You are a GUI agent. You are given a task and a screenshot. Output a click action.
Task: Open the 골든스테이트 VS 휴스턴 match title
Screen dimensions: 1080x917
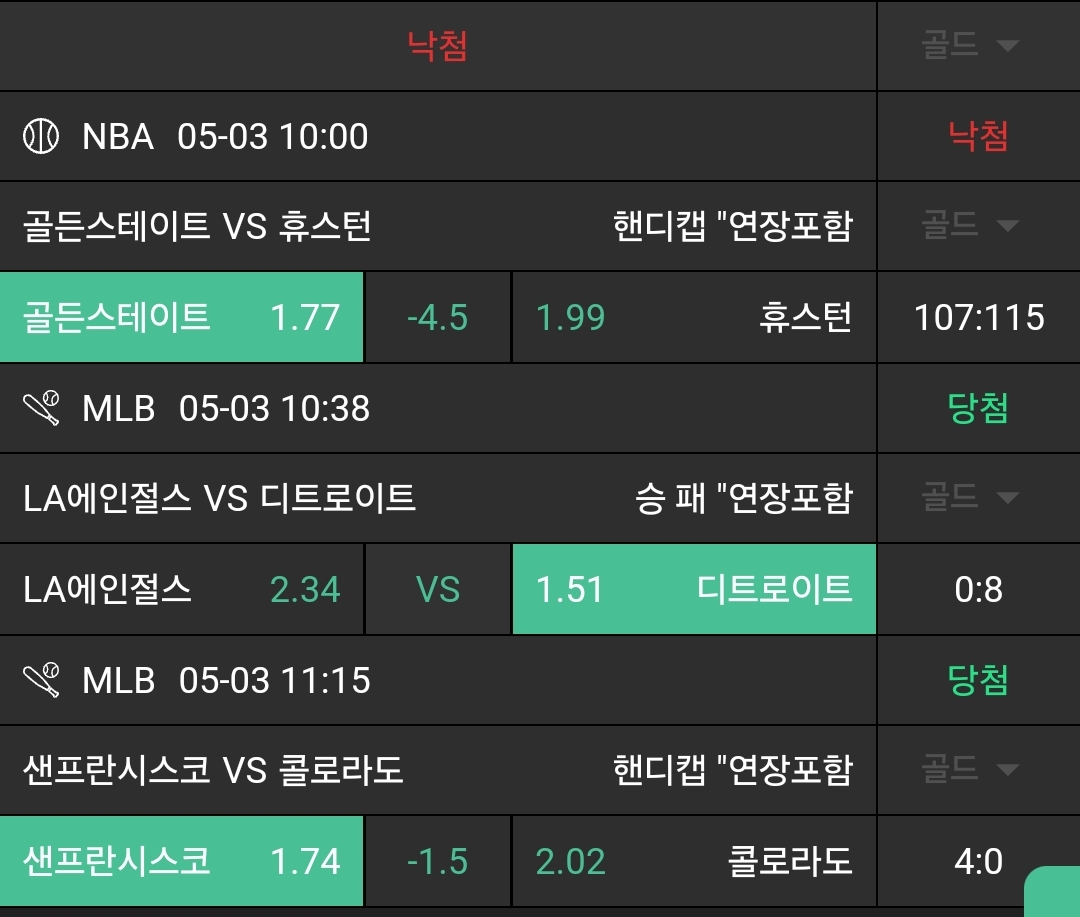[197, 227]
